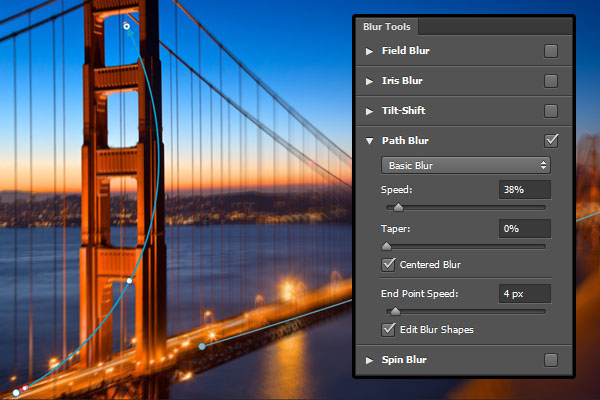The image size is (600, 400).
Task: Collapse the Path Blur section
Action: point(369,141)
